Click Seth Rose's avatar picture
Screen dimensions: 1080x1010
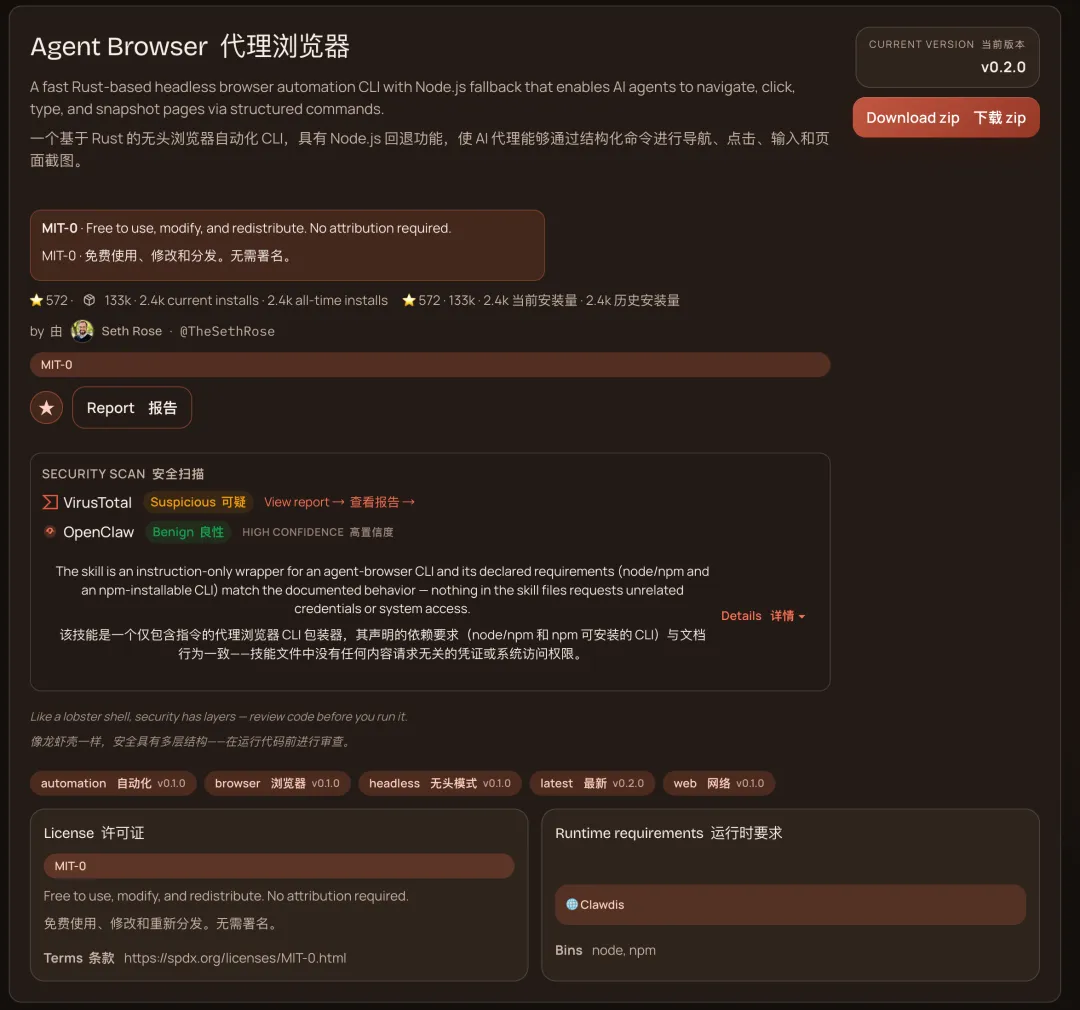[82, 331]
